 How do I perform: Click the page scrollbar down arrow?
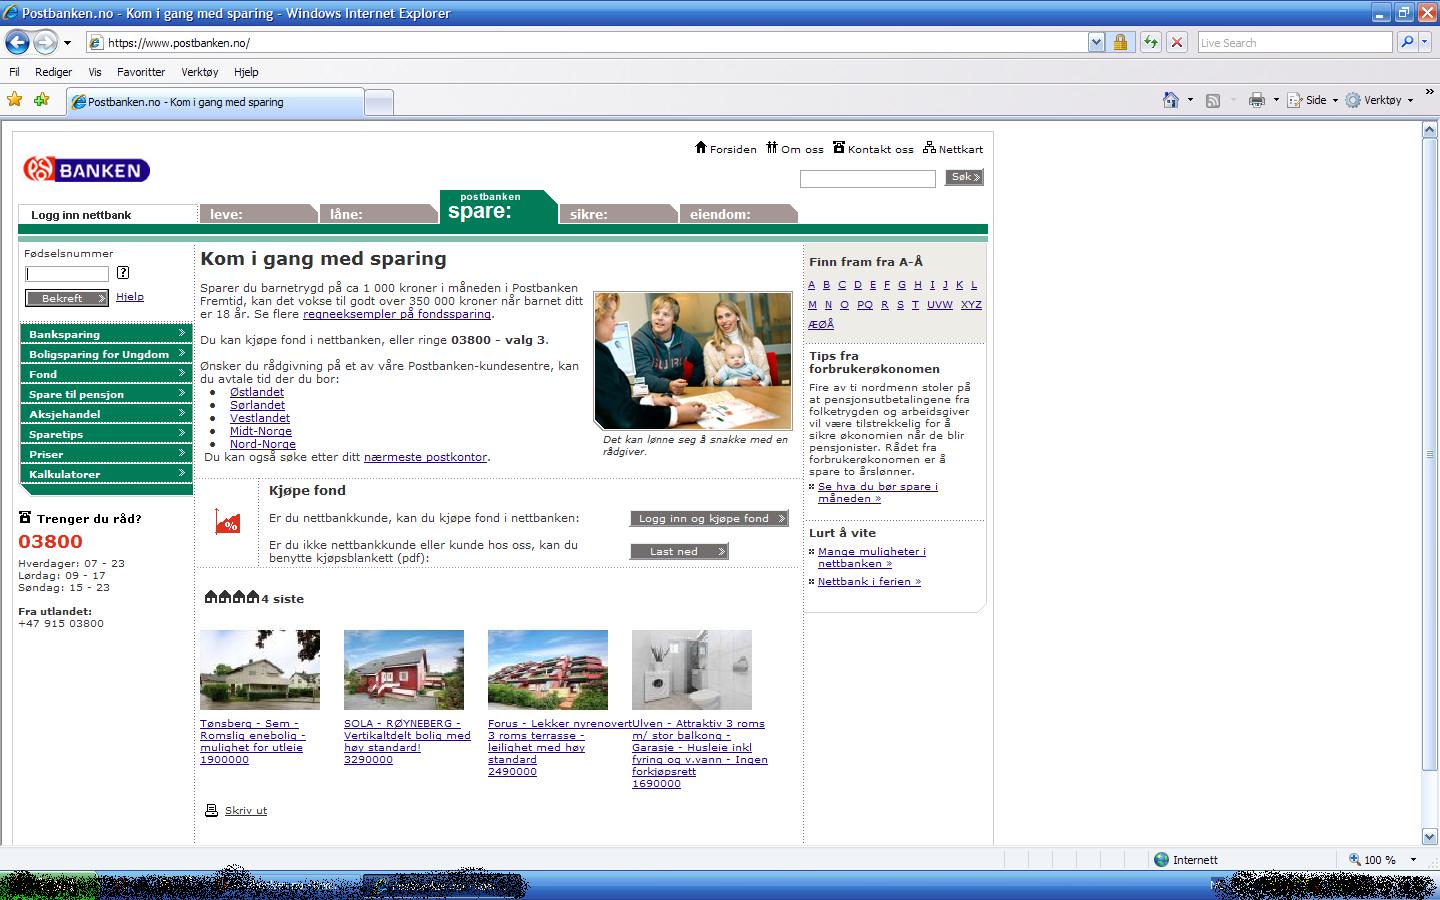tap(1429, 836)
